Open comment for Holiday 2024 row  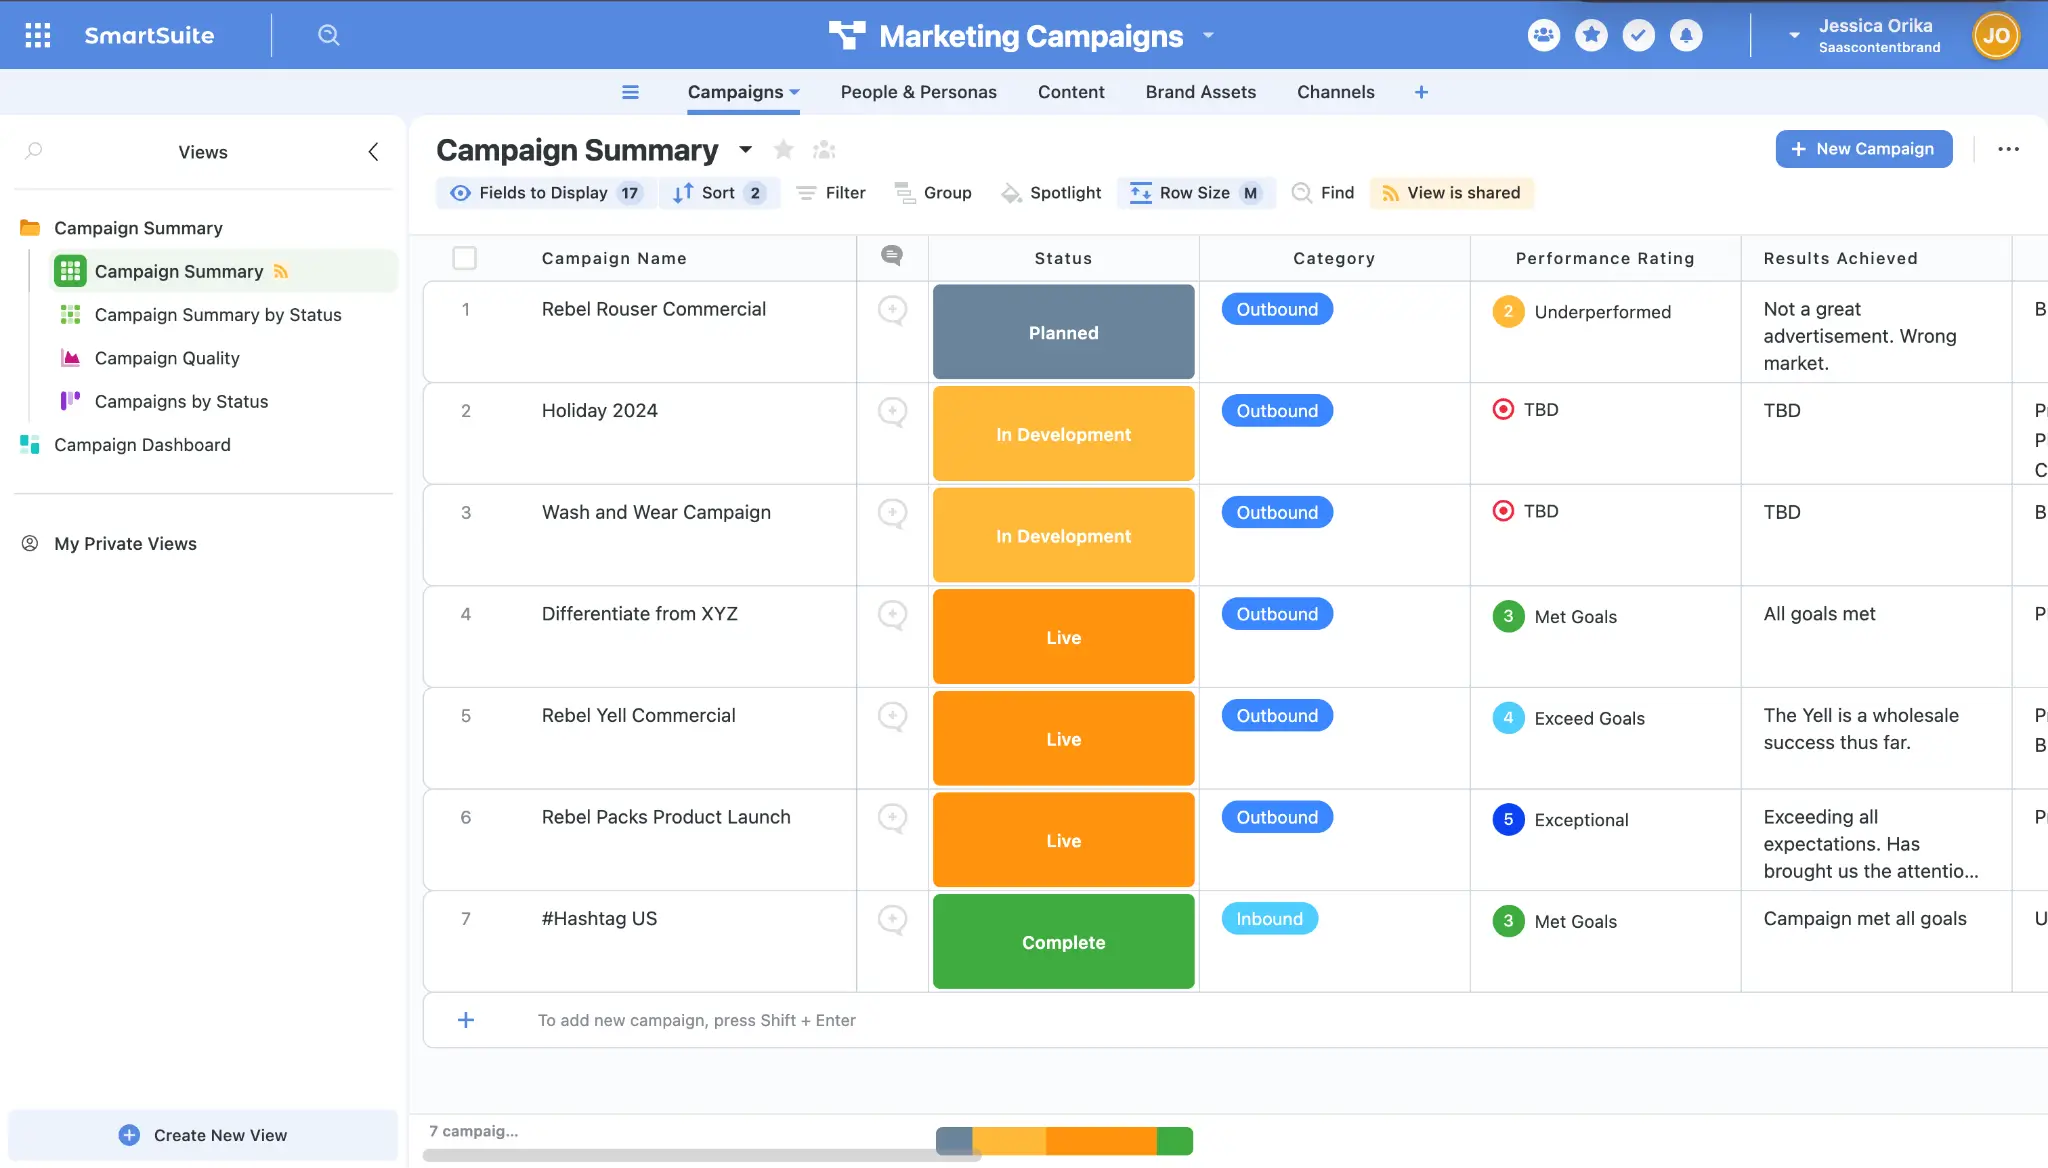pyautogui.click(x=892, y=412)
